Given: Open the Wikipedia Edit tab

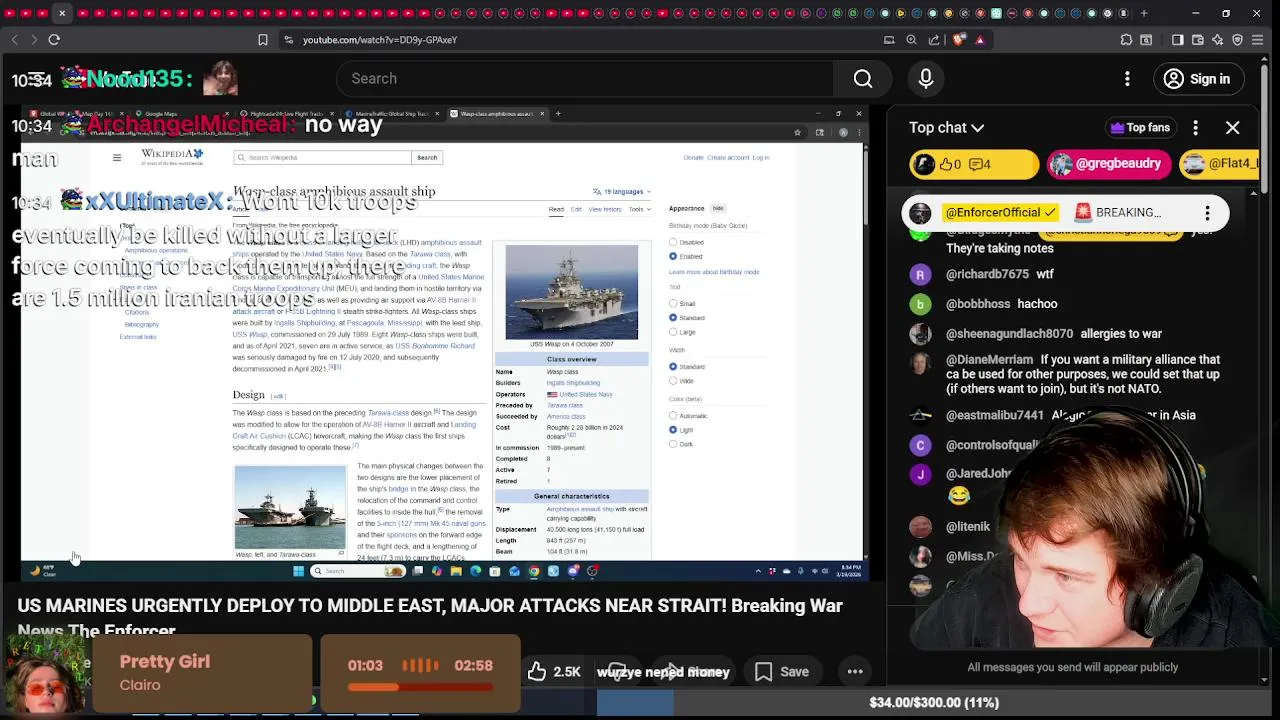Looking at the screenshot, I should (x=576, y=209).
